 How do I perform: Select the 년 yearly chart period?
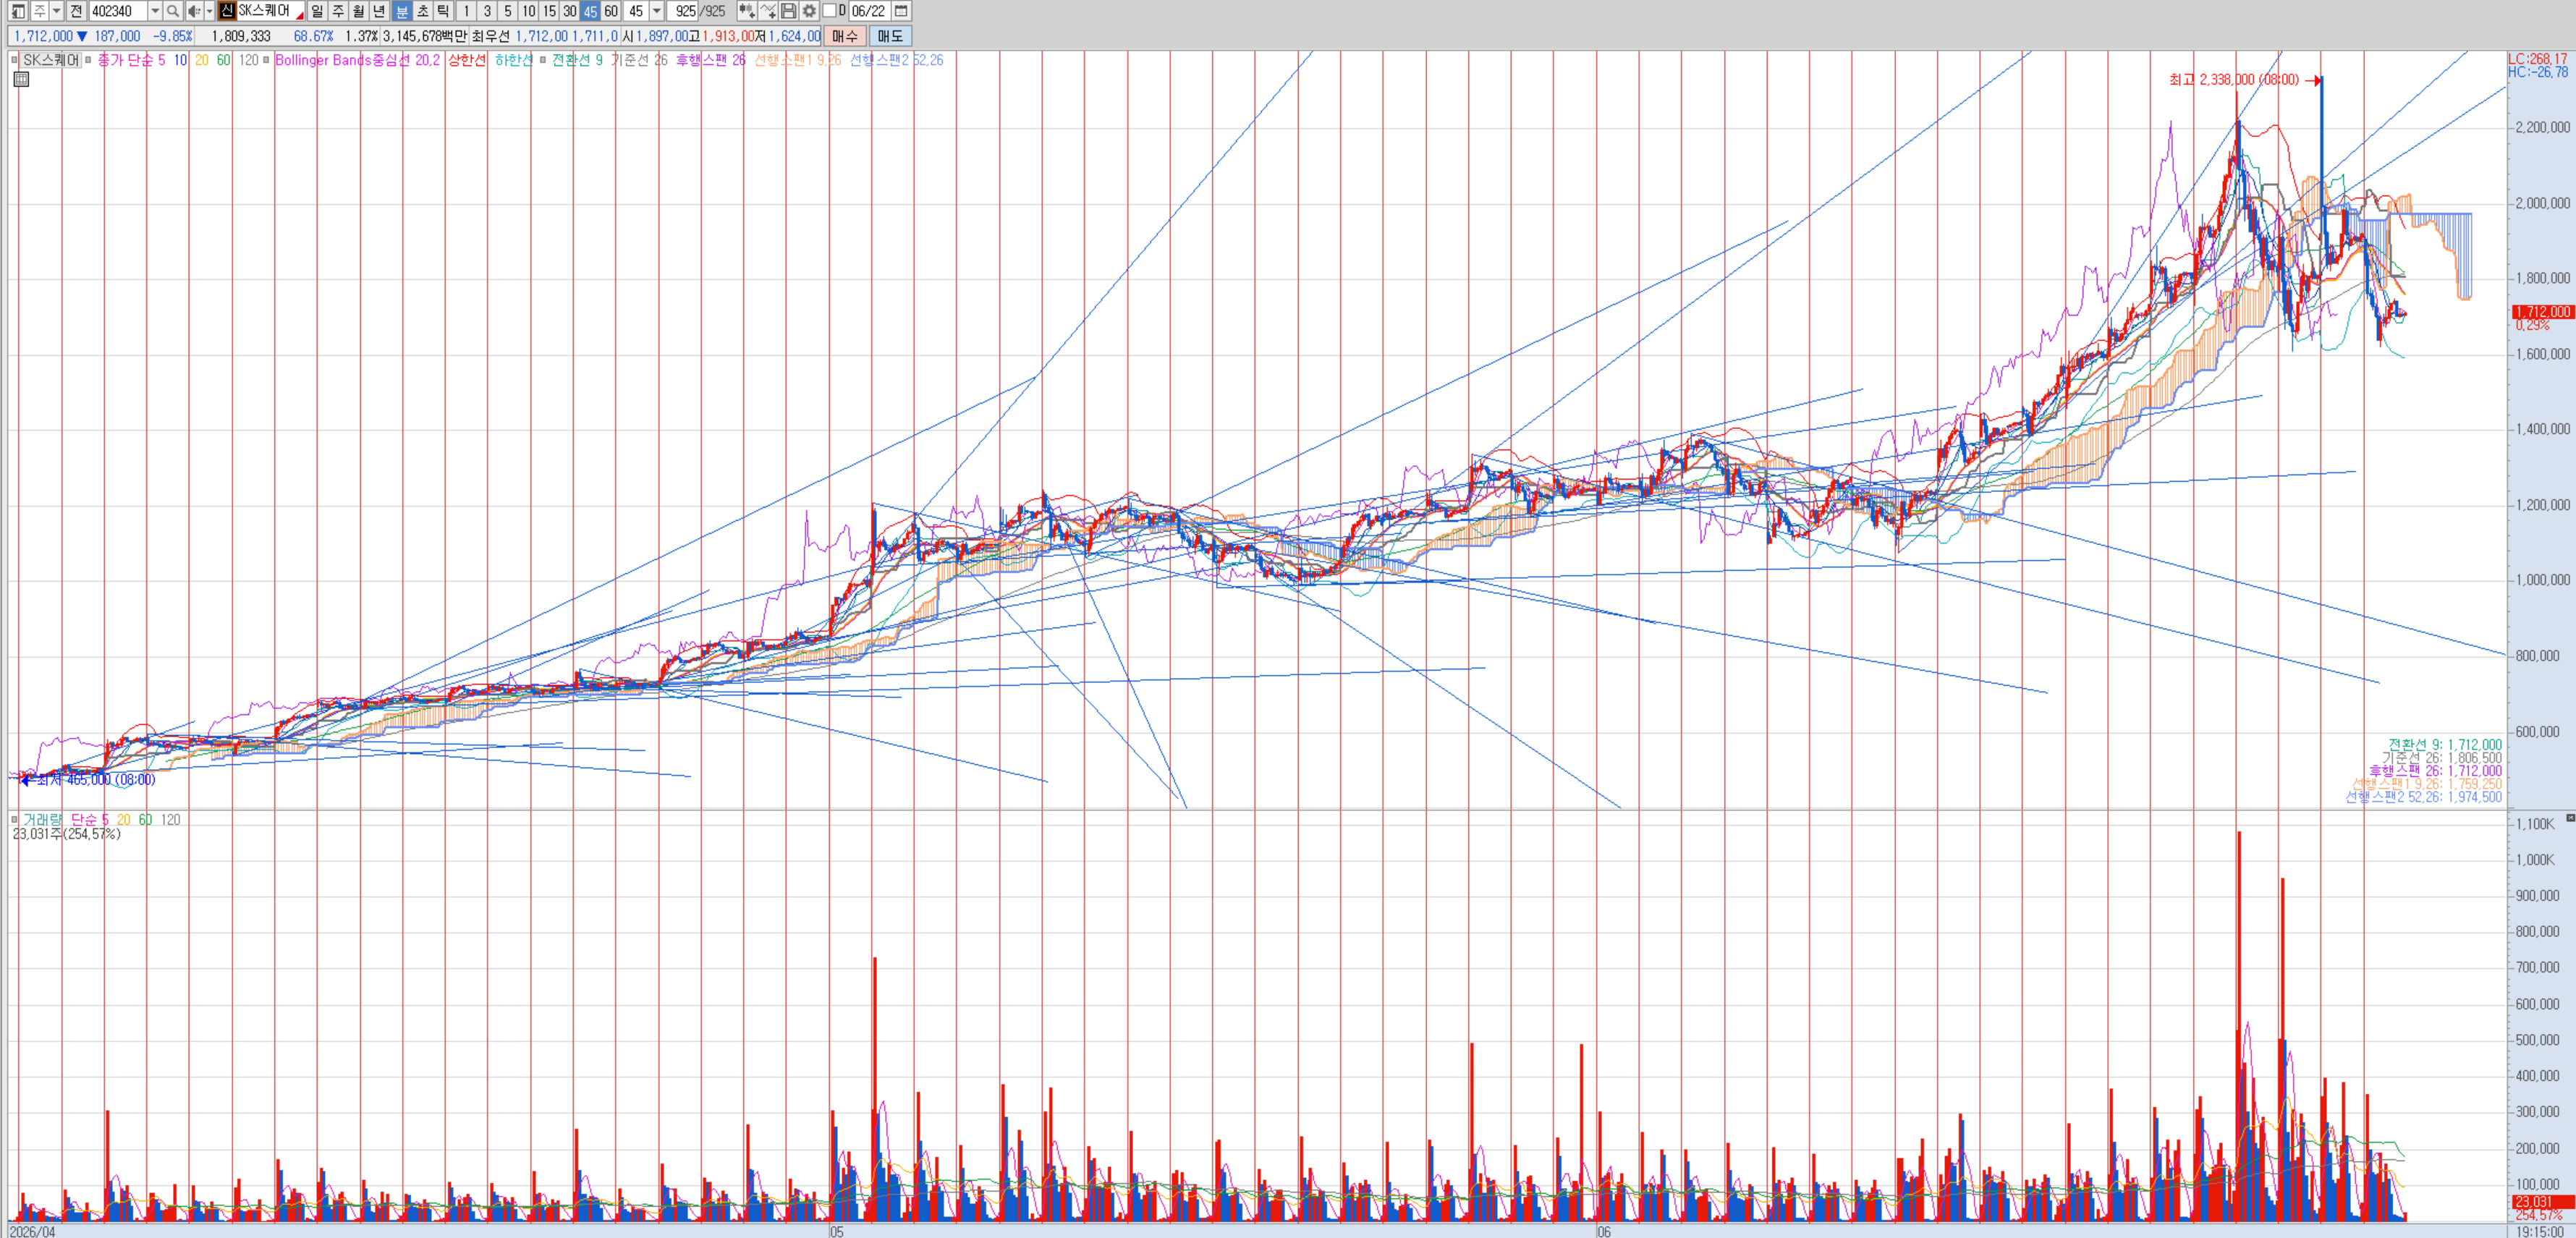pyautogui.click(x=380, y=11)
